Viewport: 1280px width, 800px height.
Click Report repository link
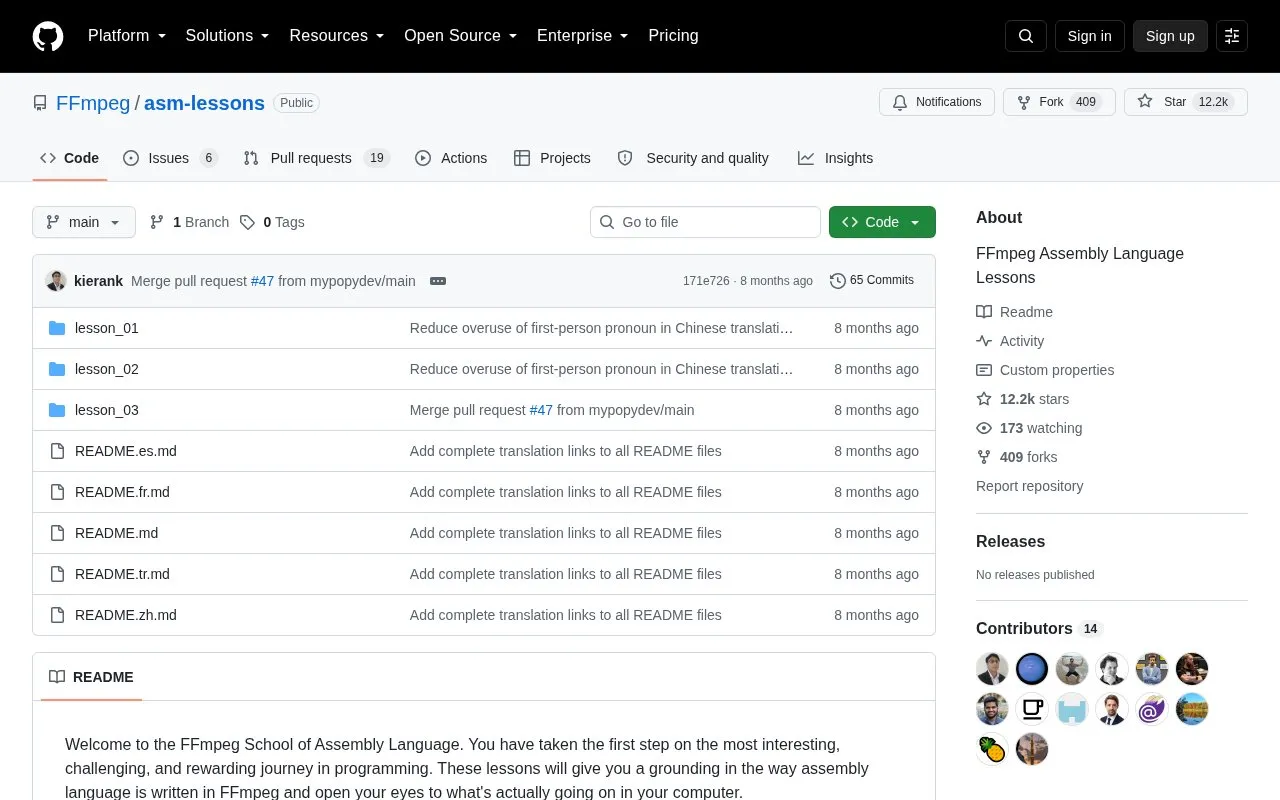click(x=1029, y=486)
